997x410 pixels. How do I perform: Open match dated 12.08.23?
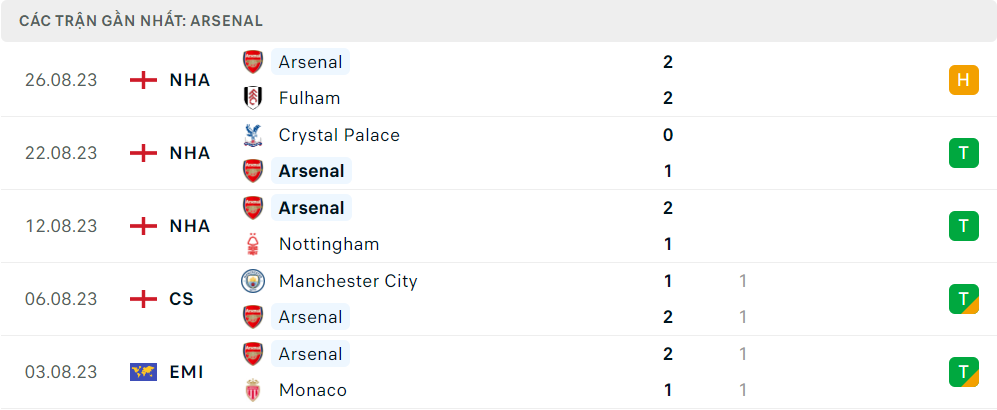(x=498, y=226)
